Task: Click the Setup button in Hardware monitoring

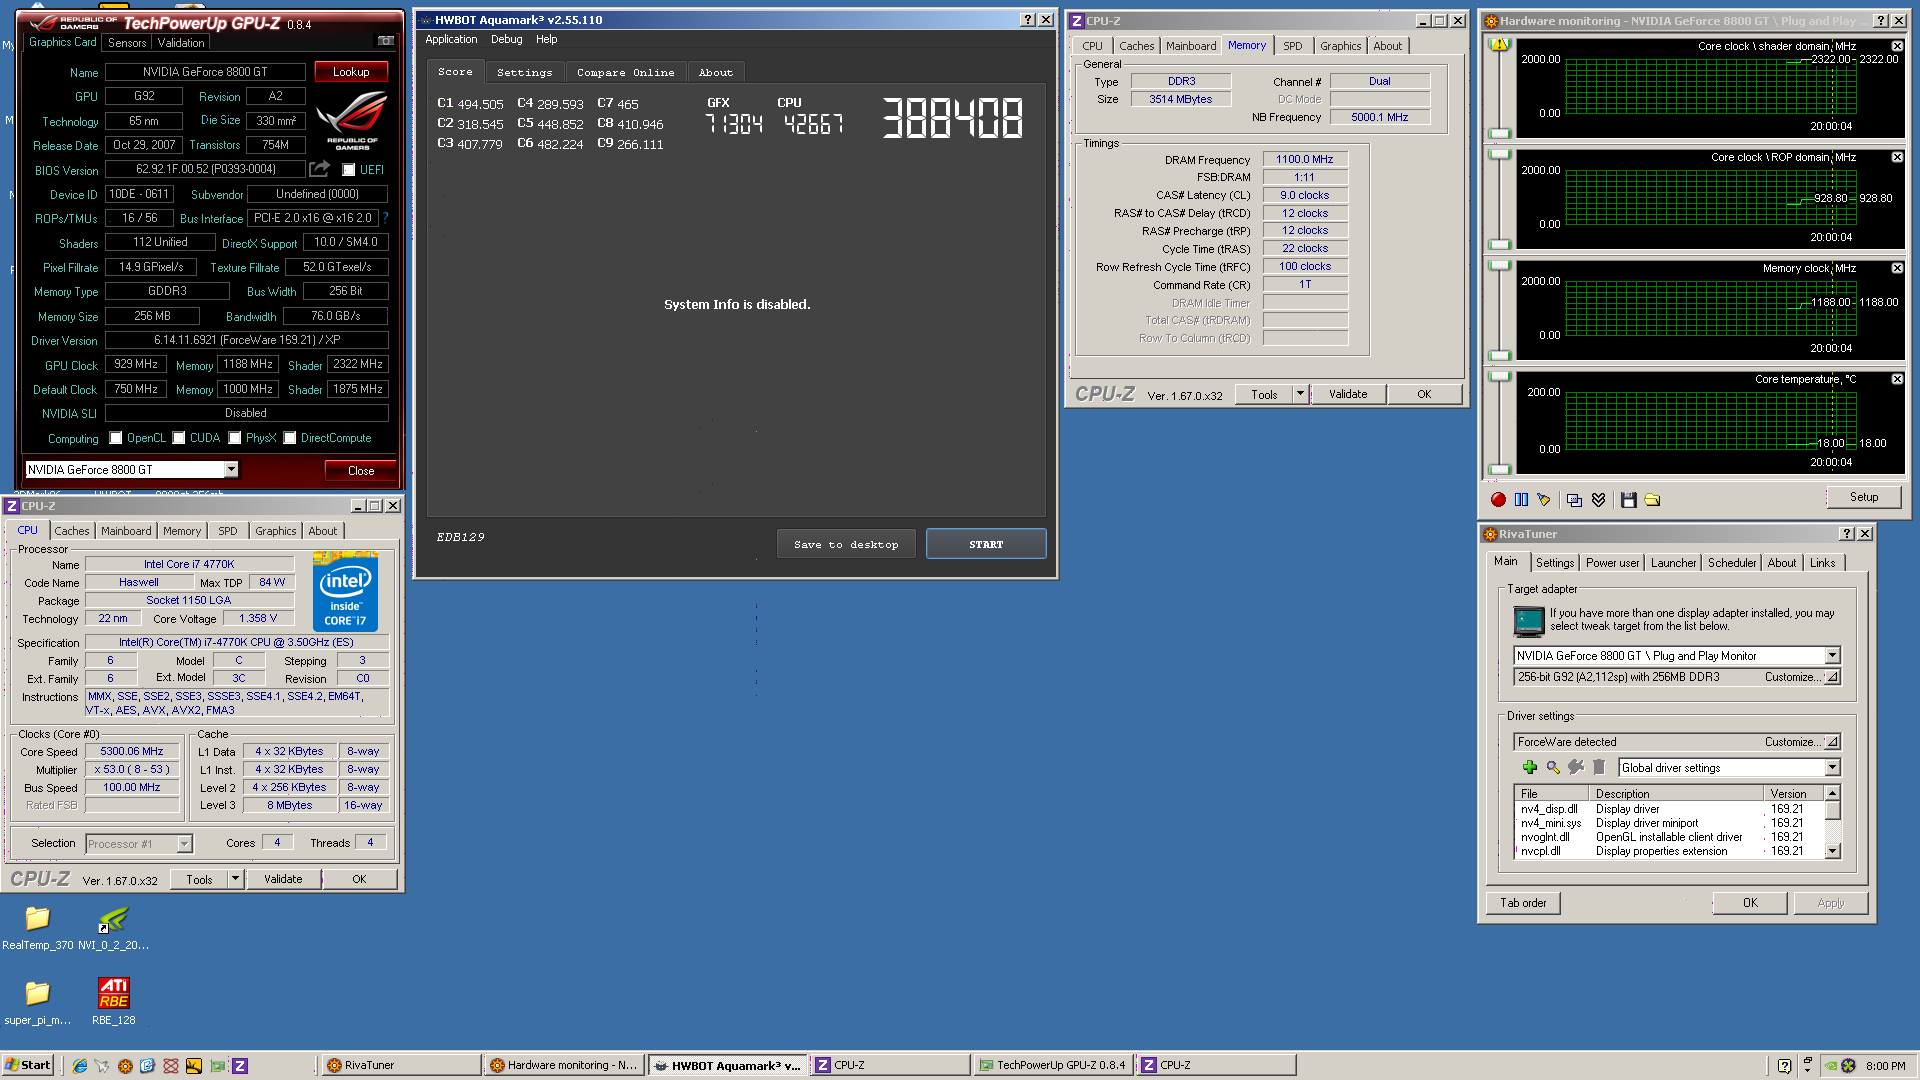Action: point(1863,497)
